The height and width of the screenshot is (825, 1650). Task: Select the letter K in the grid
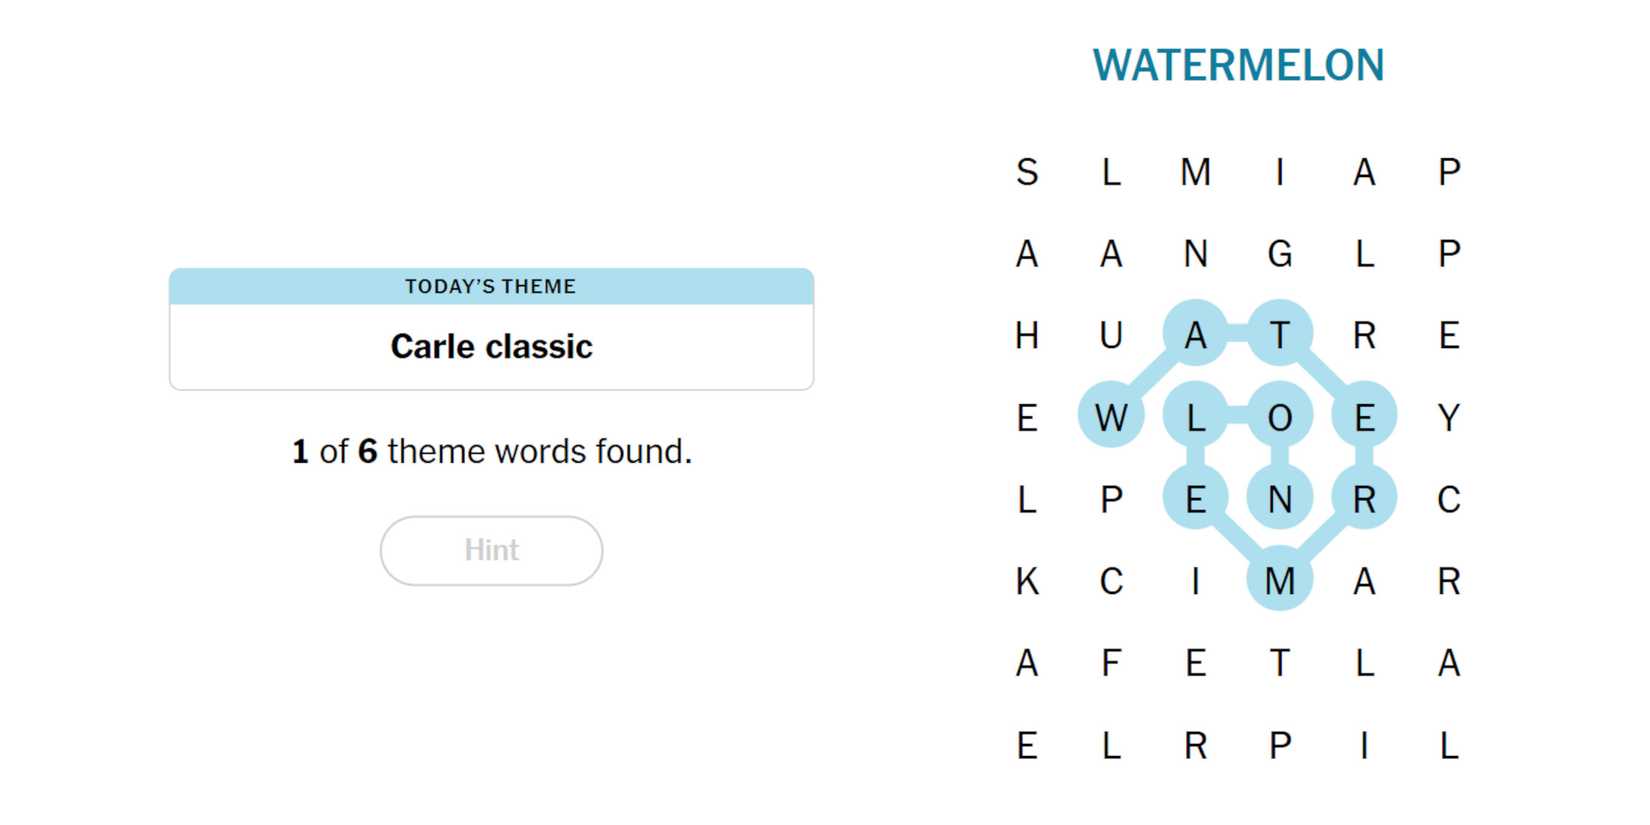coord(1027,581)
